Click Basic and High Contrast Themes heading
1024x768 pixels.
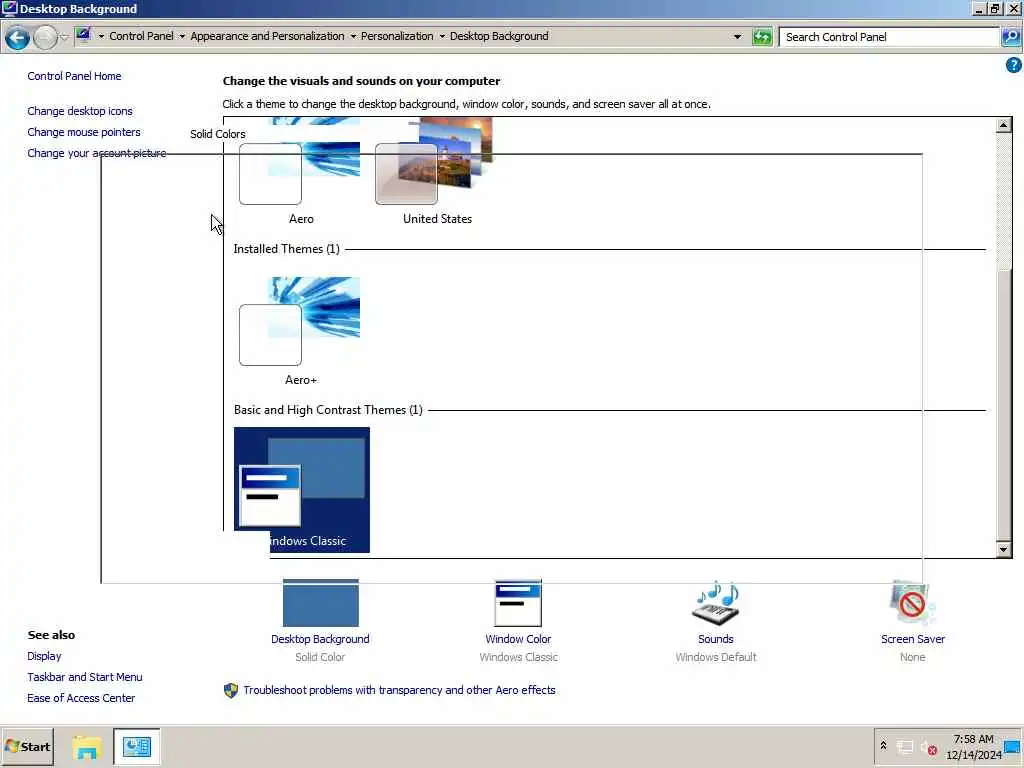(328, 410)
